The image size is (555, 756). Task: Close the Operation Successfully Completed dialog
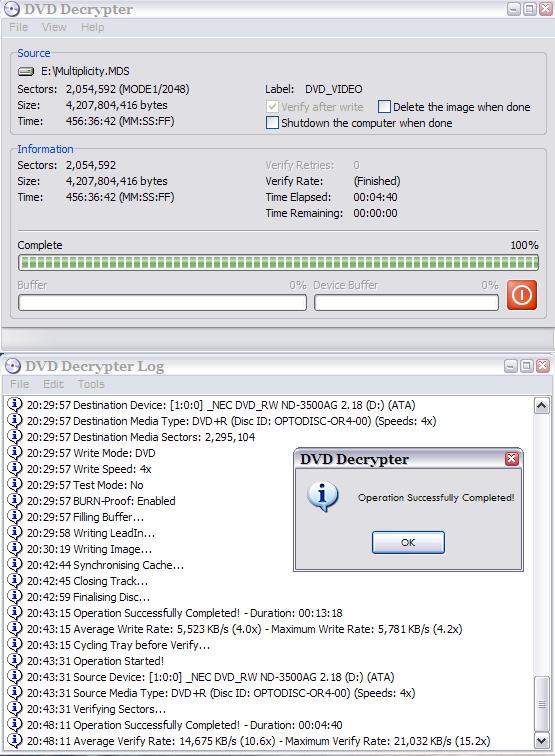(x=512, y=459)
